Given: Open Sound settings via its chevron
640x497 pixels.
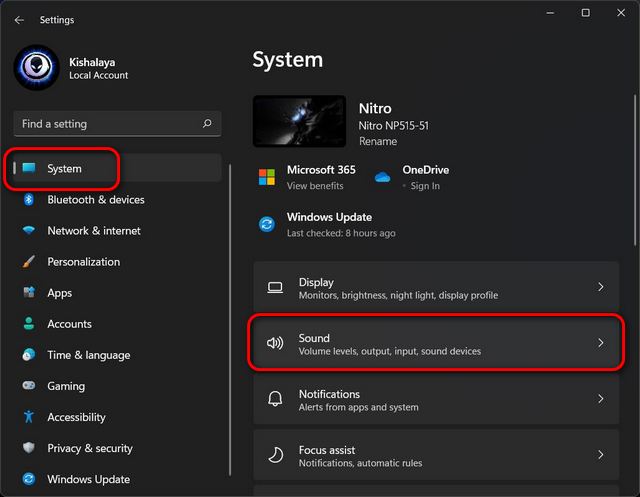Looking at the screenshot, I should [600, 343].
